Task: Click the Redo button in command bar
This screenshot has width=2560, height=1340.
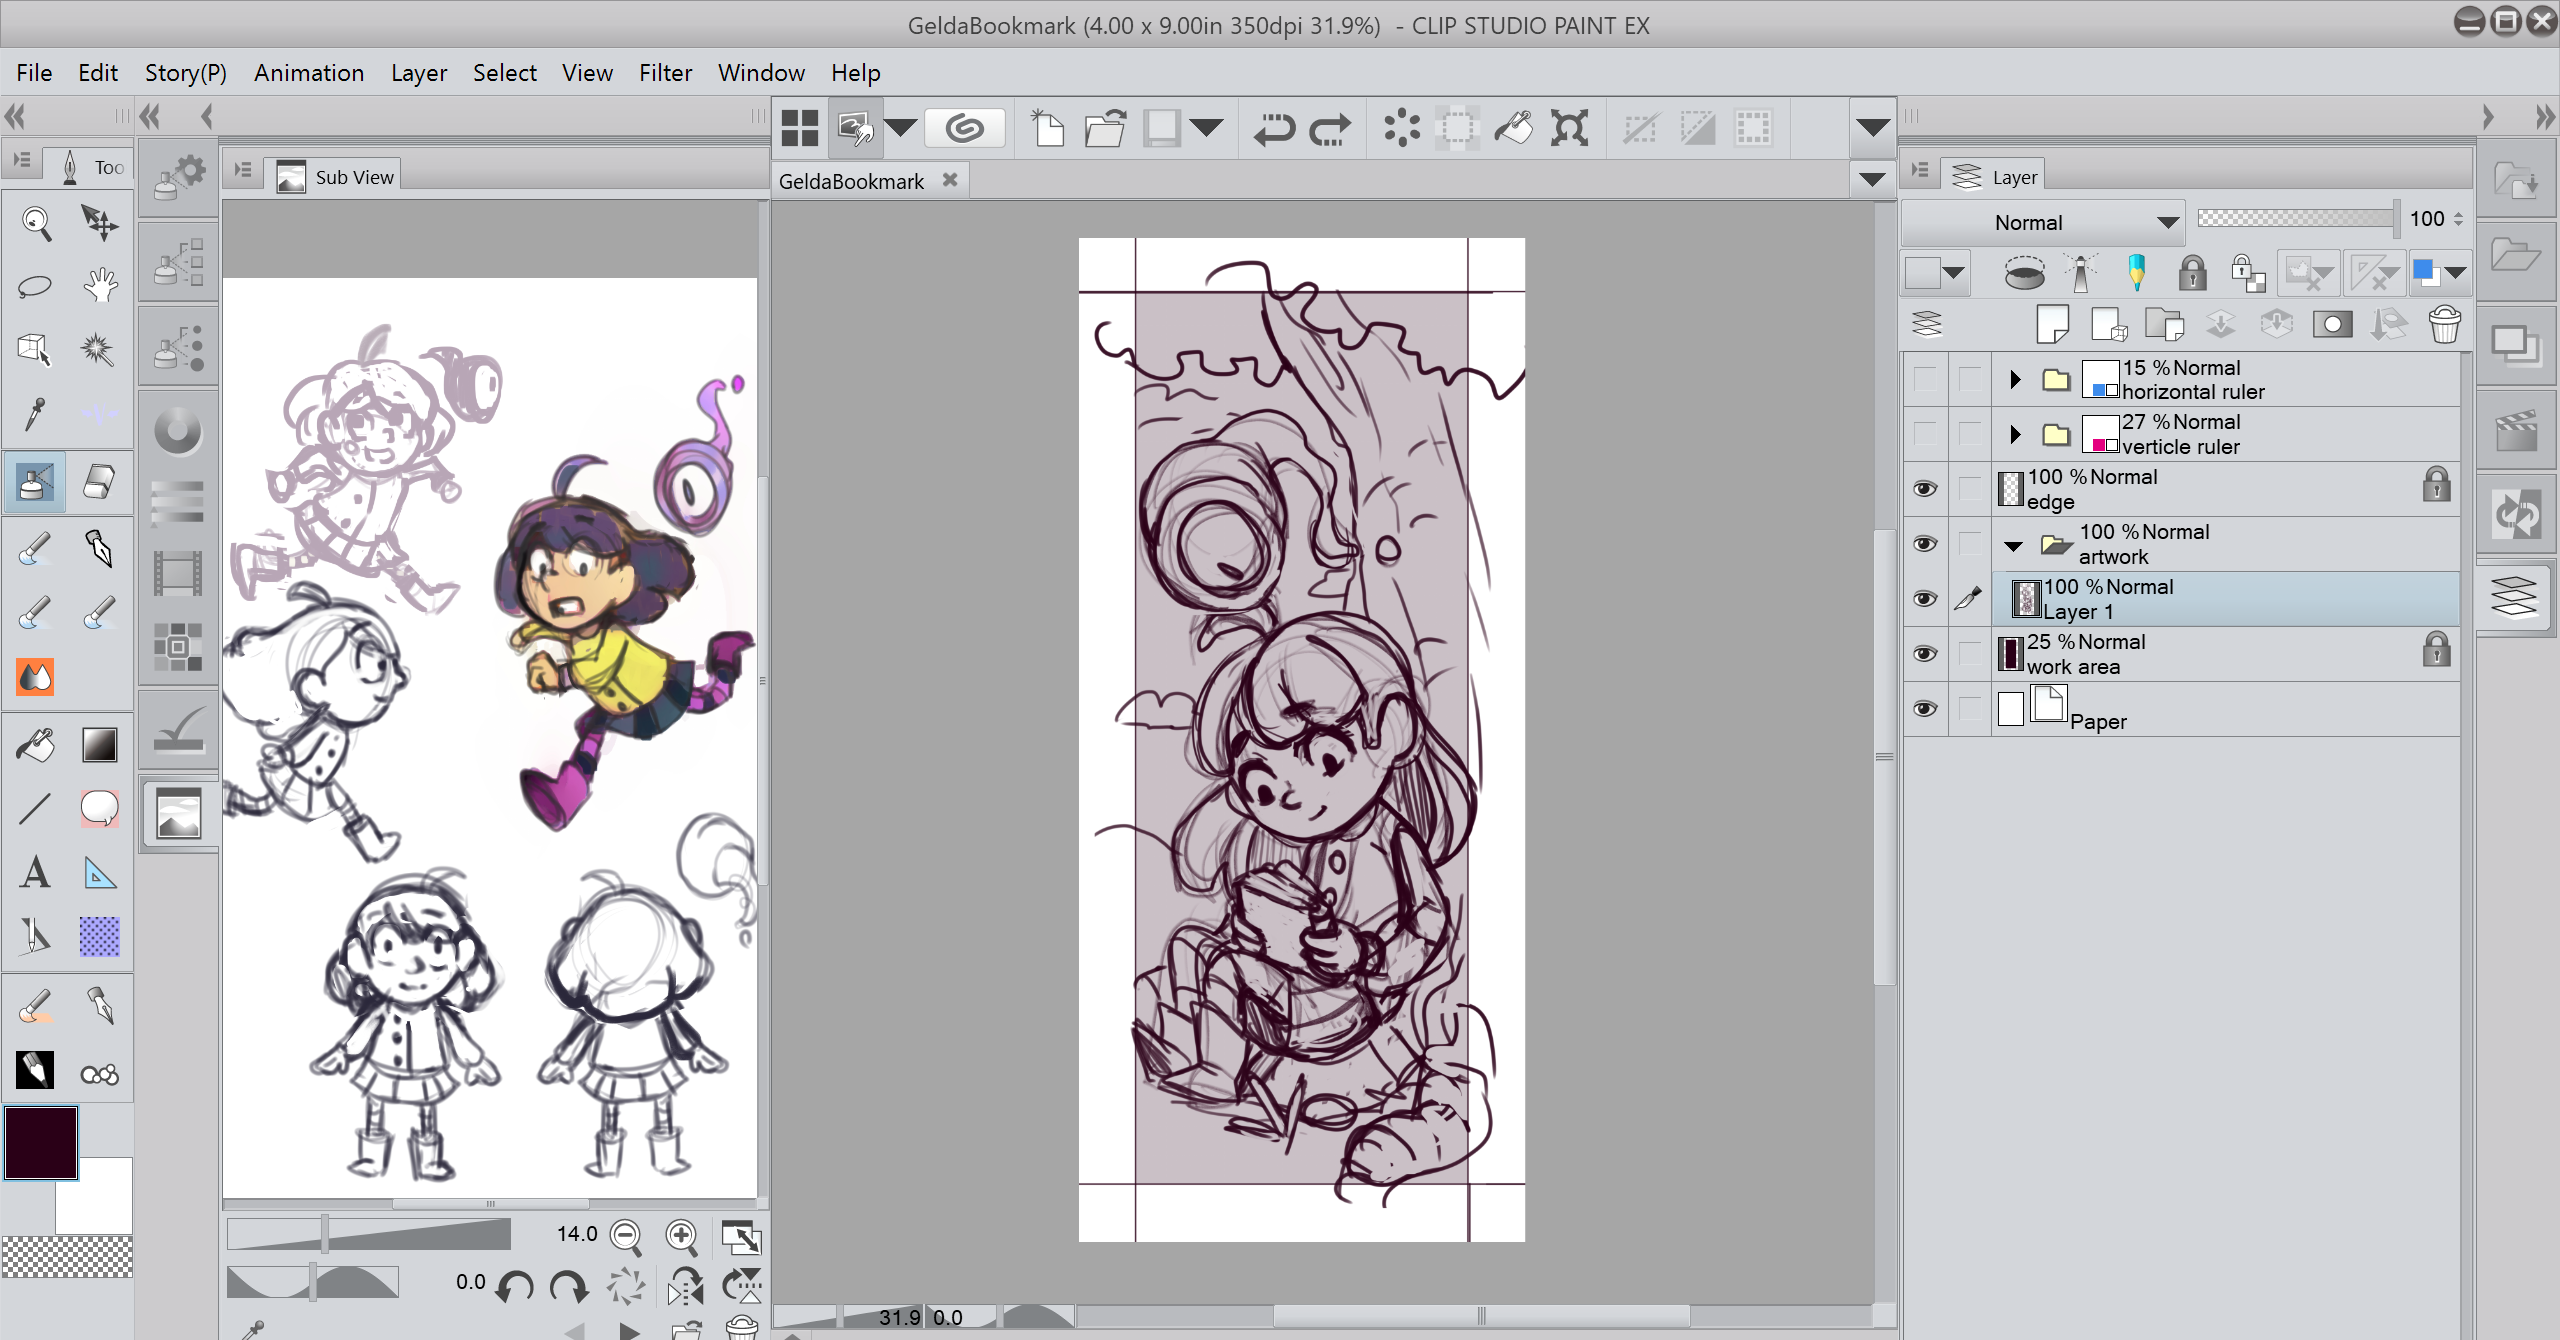Action: 1330,129
